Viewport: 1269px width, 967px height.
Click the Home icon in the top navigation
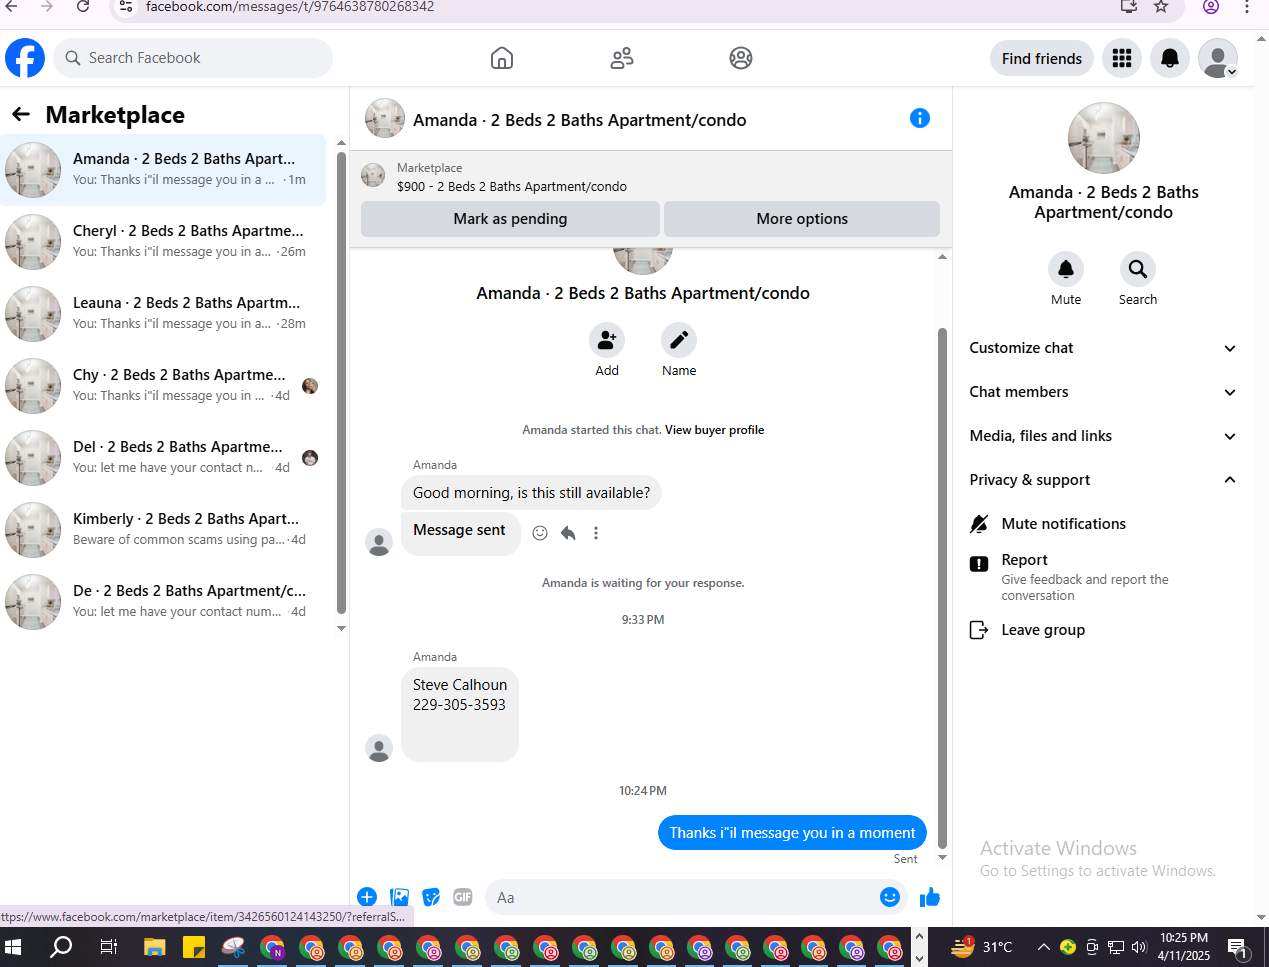tap(502, 58)
